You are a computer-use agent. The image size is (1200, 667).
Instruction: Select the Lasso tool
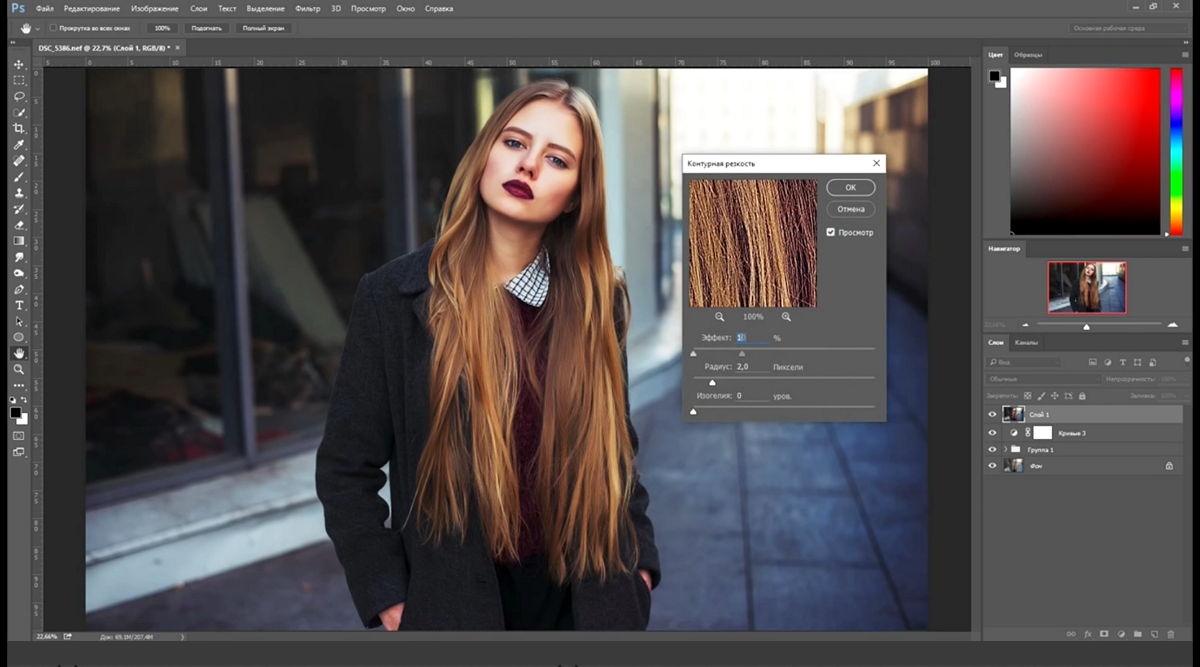(18, 96)
